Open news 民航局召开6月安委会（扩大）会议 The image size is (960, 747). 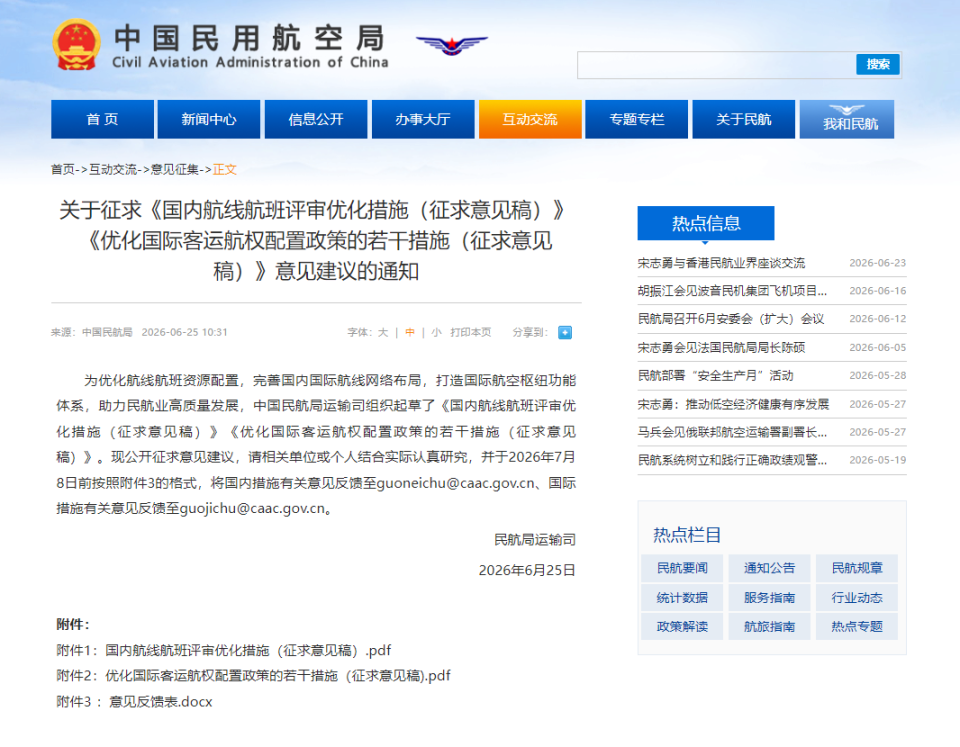[x=731, y=319]
